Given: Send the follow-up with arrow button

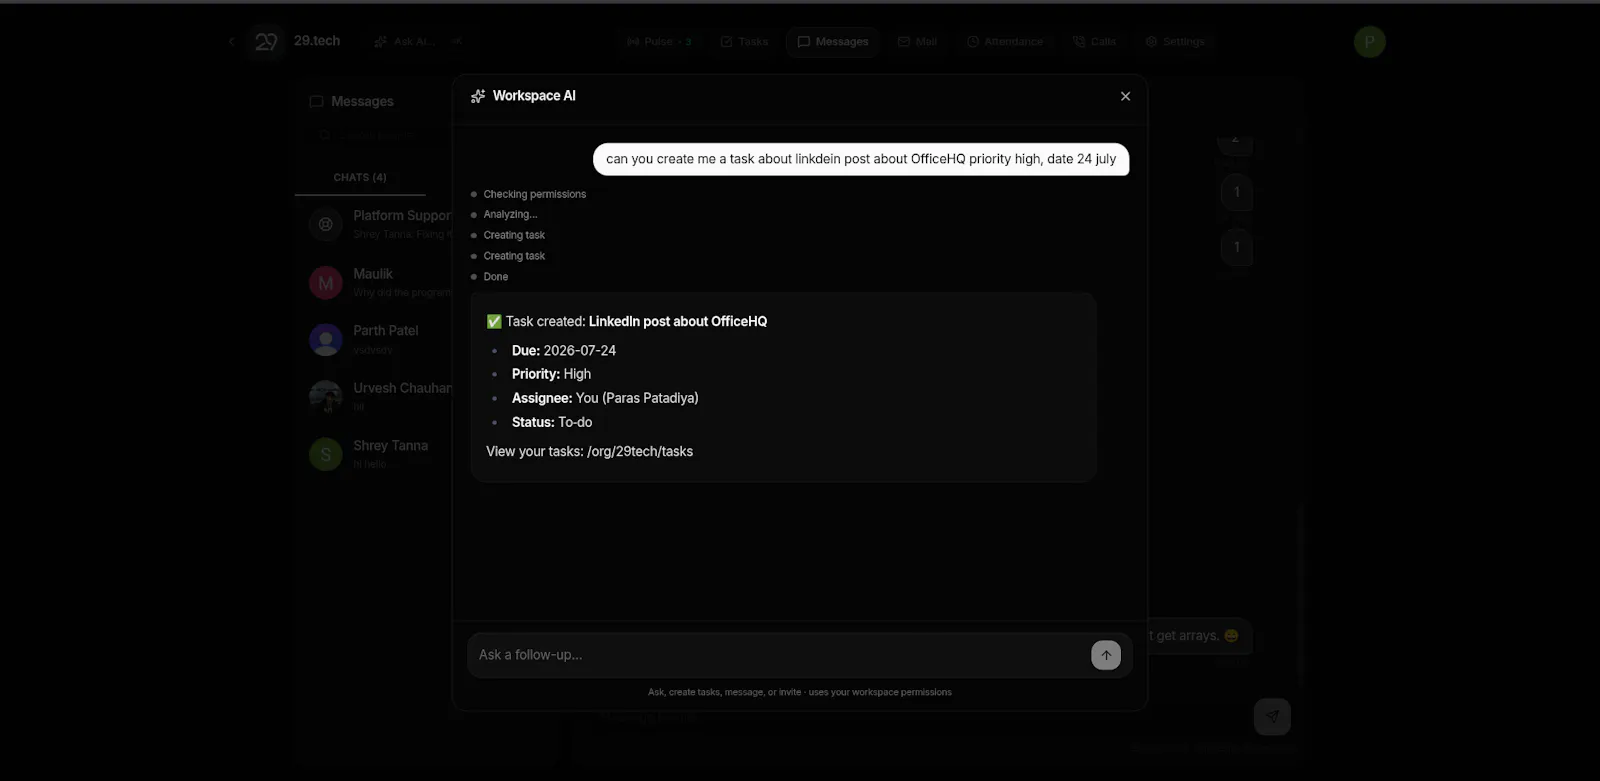Looking at the screenshot, I should pos(1106,655).
